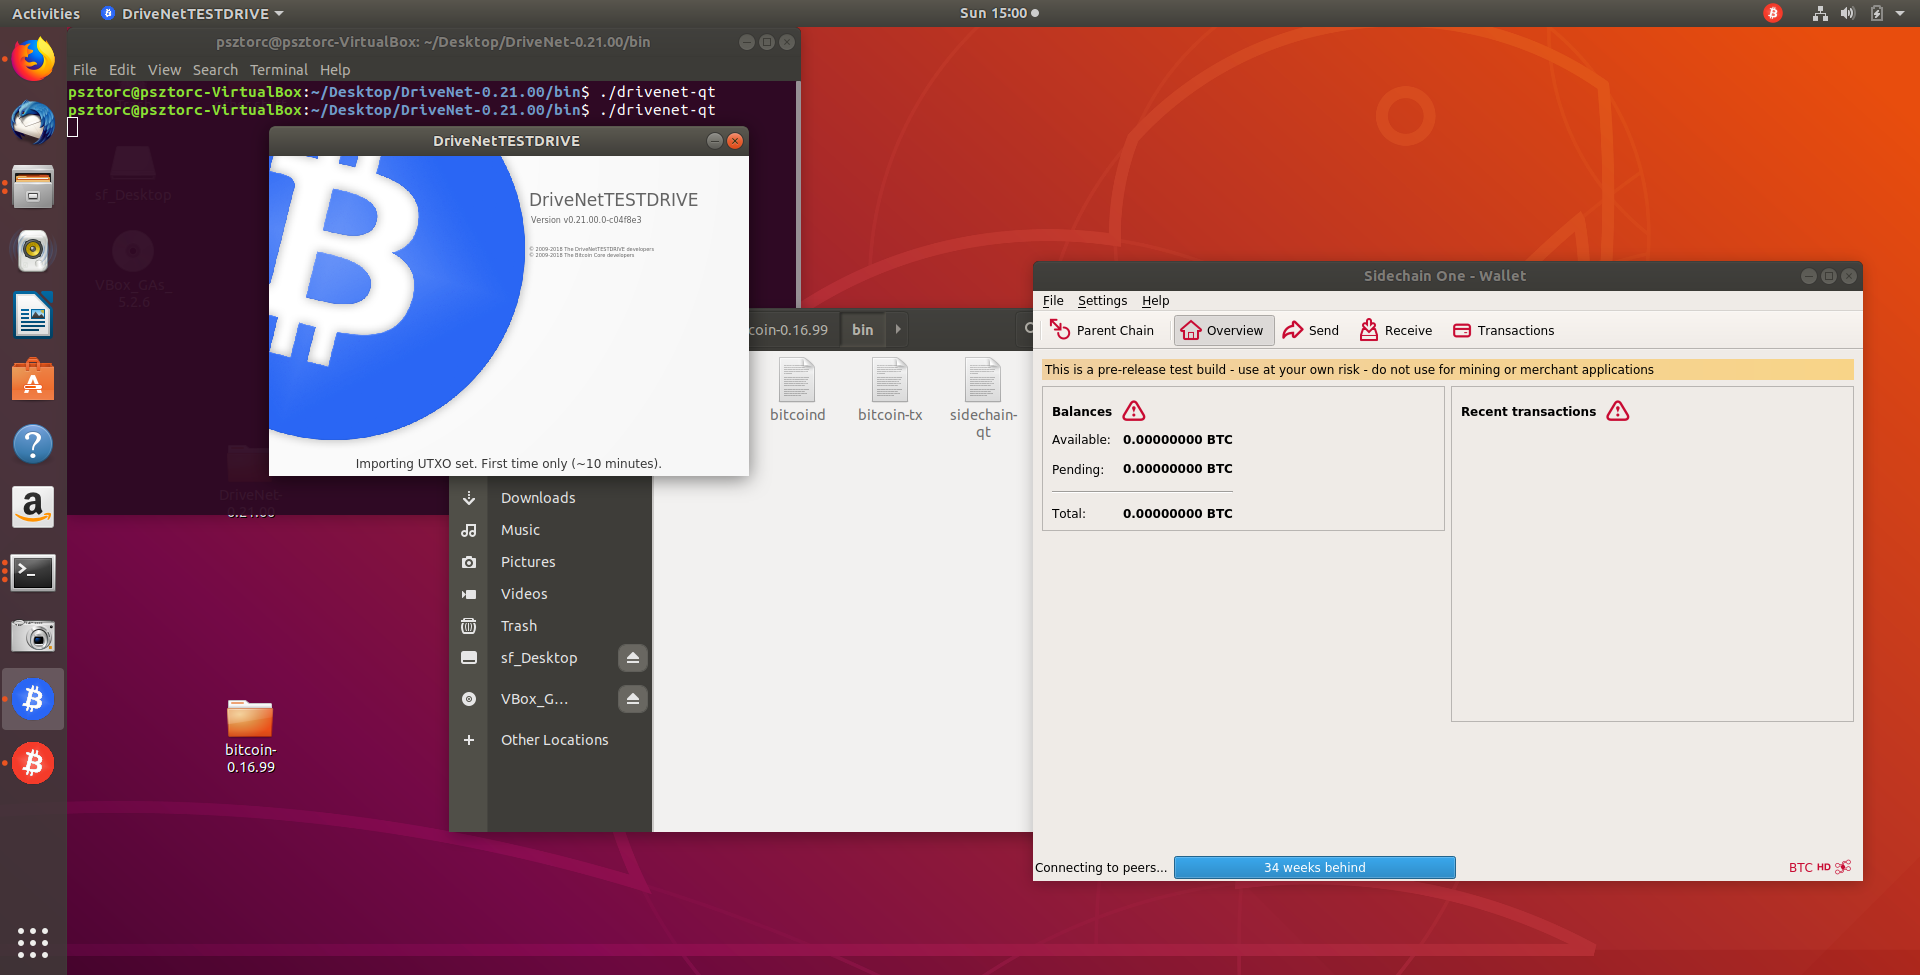Click the 34 weeks behind progress bar
Screen dimensions: 1920x975
click(x=1314, y=867)
